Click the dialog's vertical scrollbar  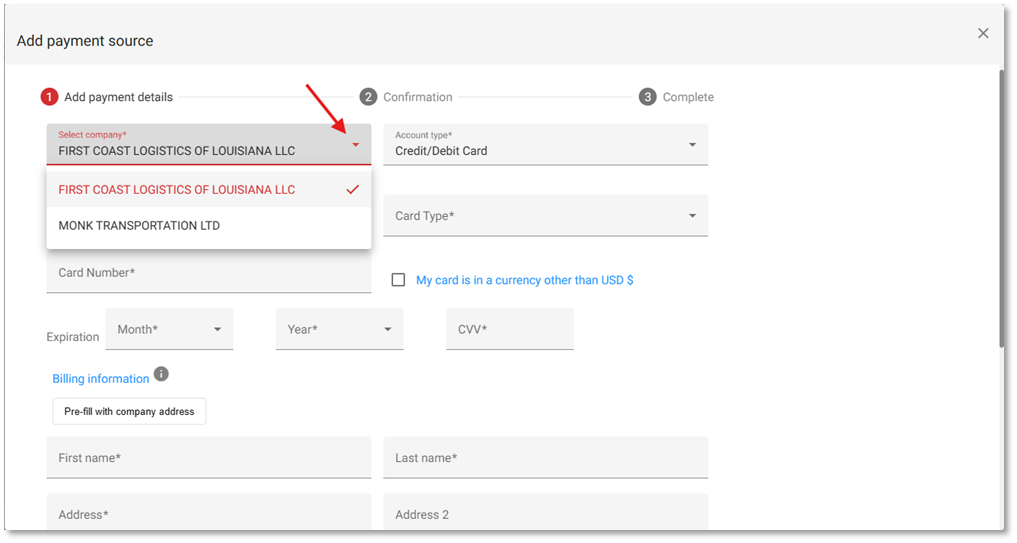click(1001, 208)
